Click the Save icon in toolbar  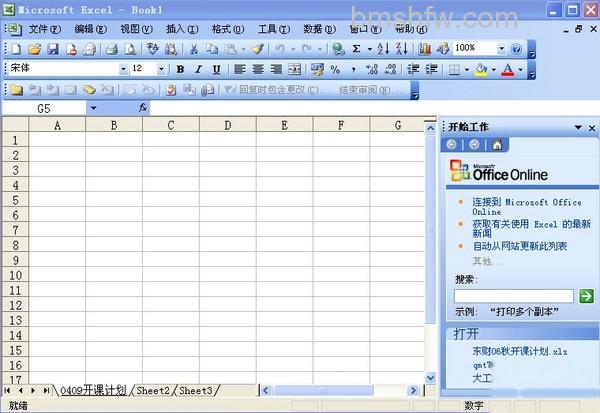click(53, 49)
